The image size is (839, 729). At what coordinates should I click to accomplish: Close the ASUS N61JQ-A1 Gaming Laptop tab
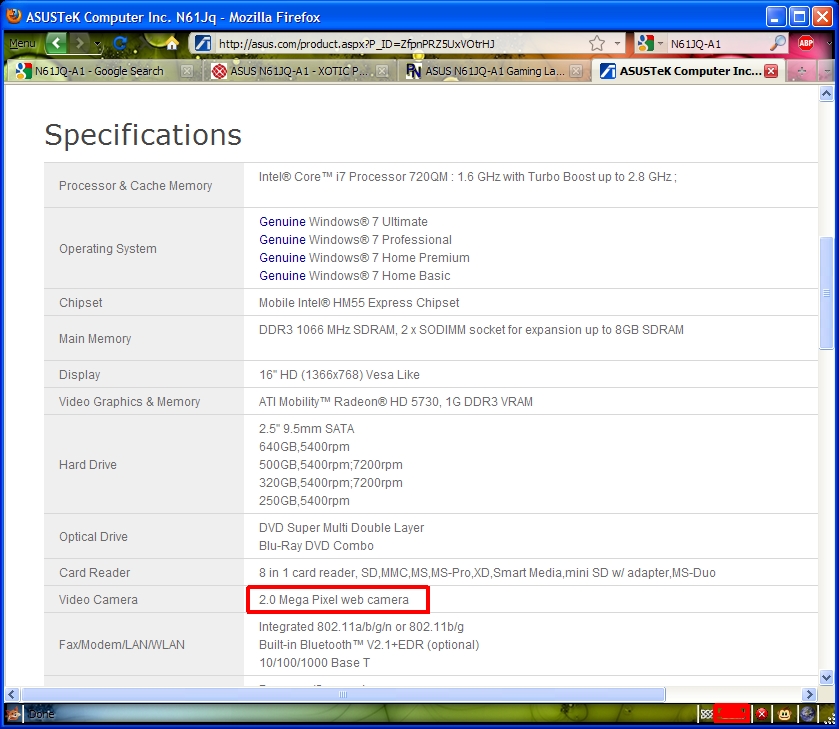tap(576, 71)
